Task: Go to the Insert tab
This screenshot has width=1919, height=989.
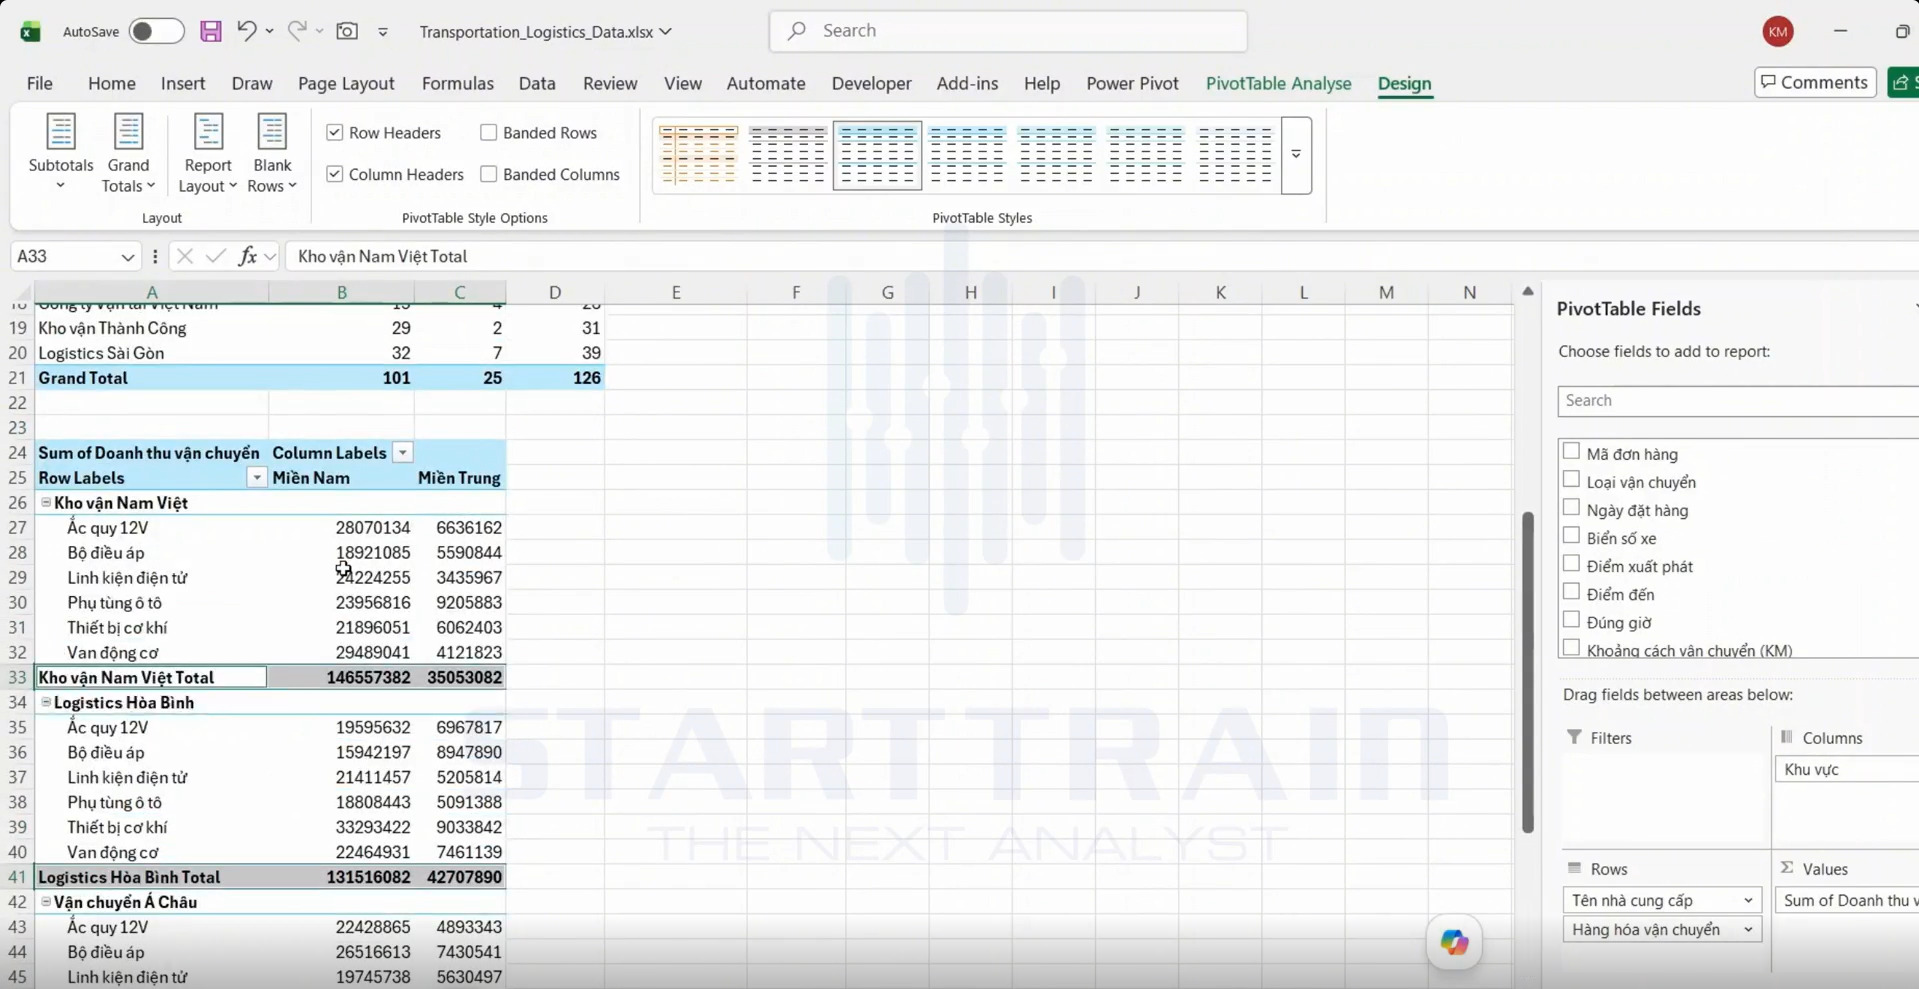Action: click(x=183, y=83)
